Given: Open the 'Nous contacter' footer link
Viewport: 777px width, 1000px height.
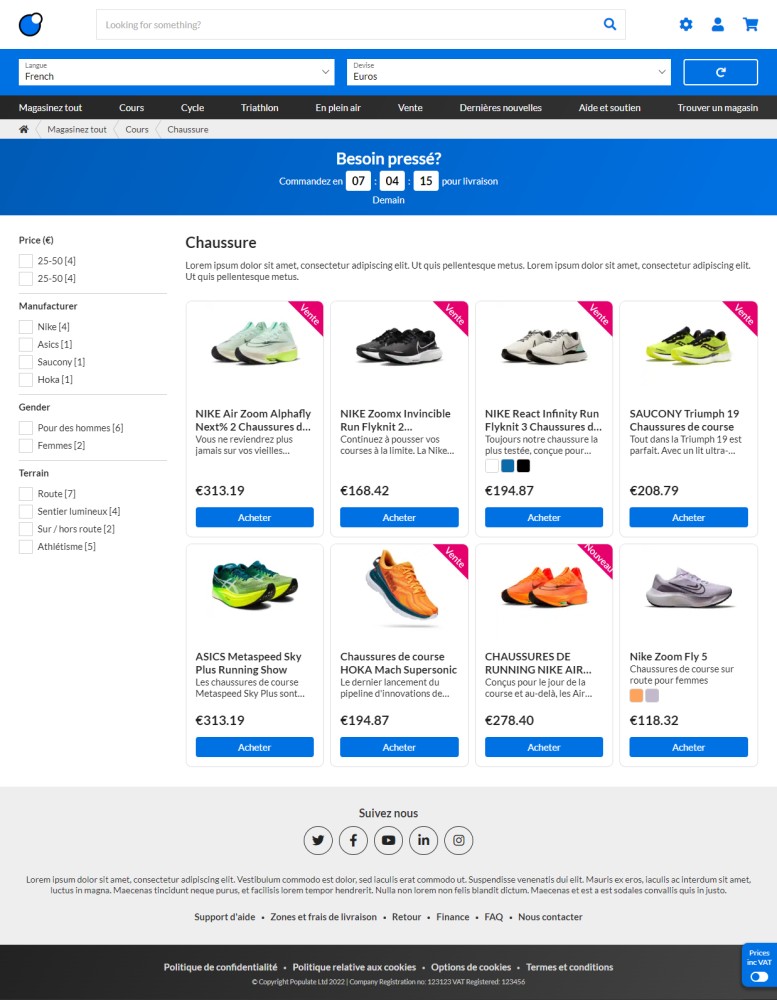Looking at the screenshot, I should (x=550, y=916).
